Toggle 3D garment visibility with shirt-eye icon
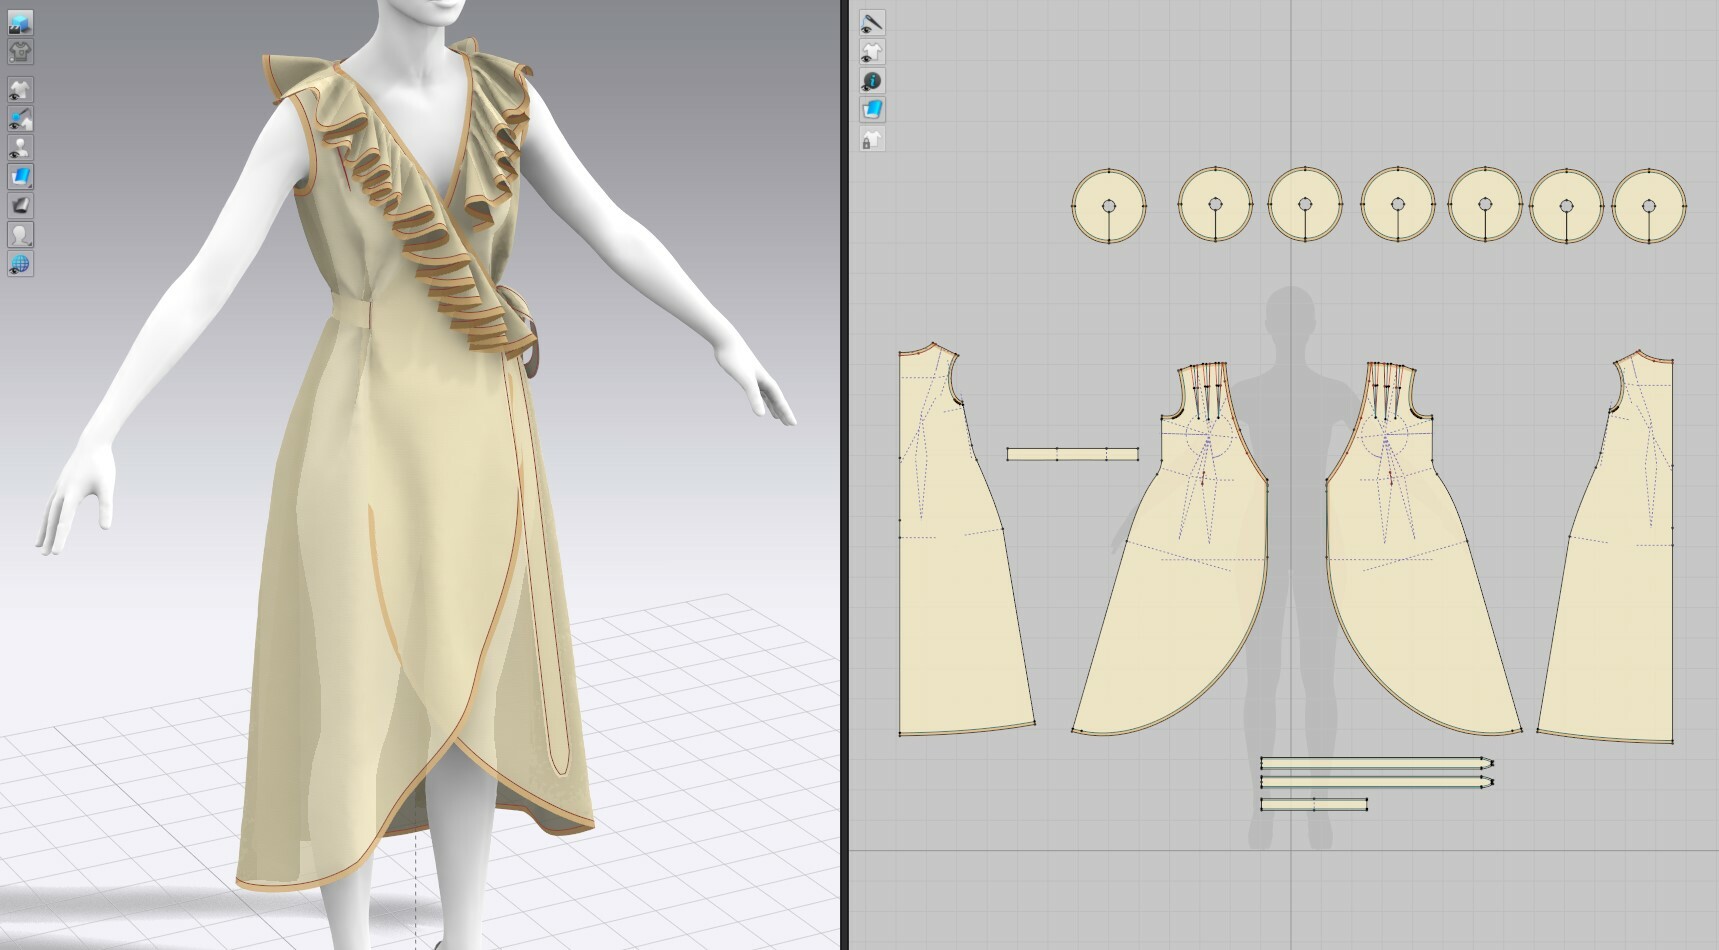1719x950 pixels. tap(20, 88)
